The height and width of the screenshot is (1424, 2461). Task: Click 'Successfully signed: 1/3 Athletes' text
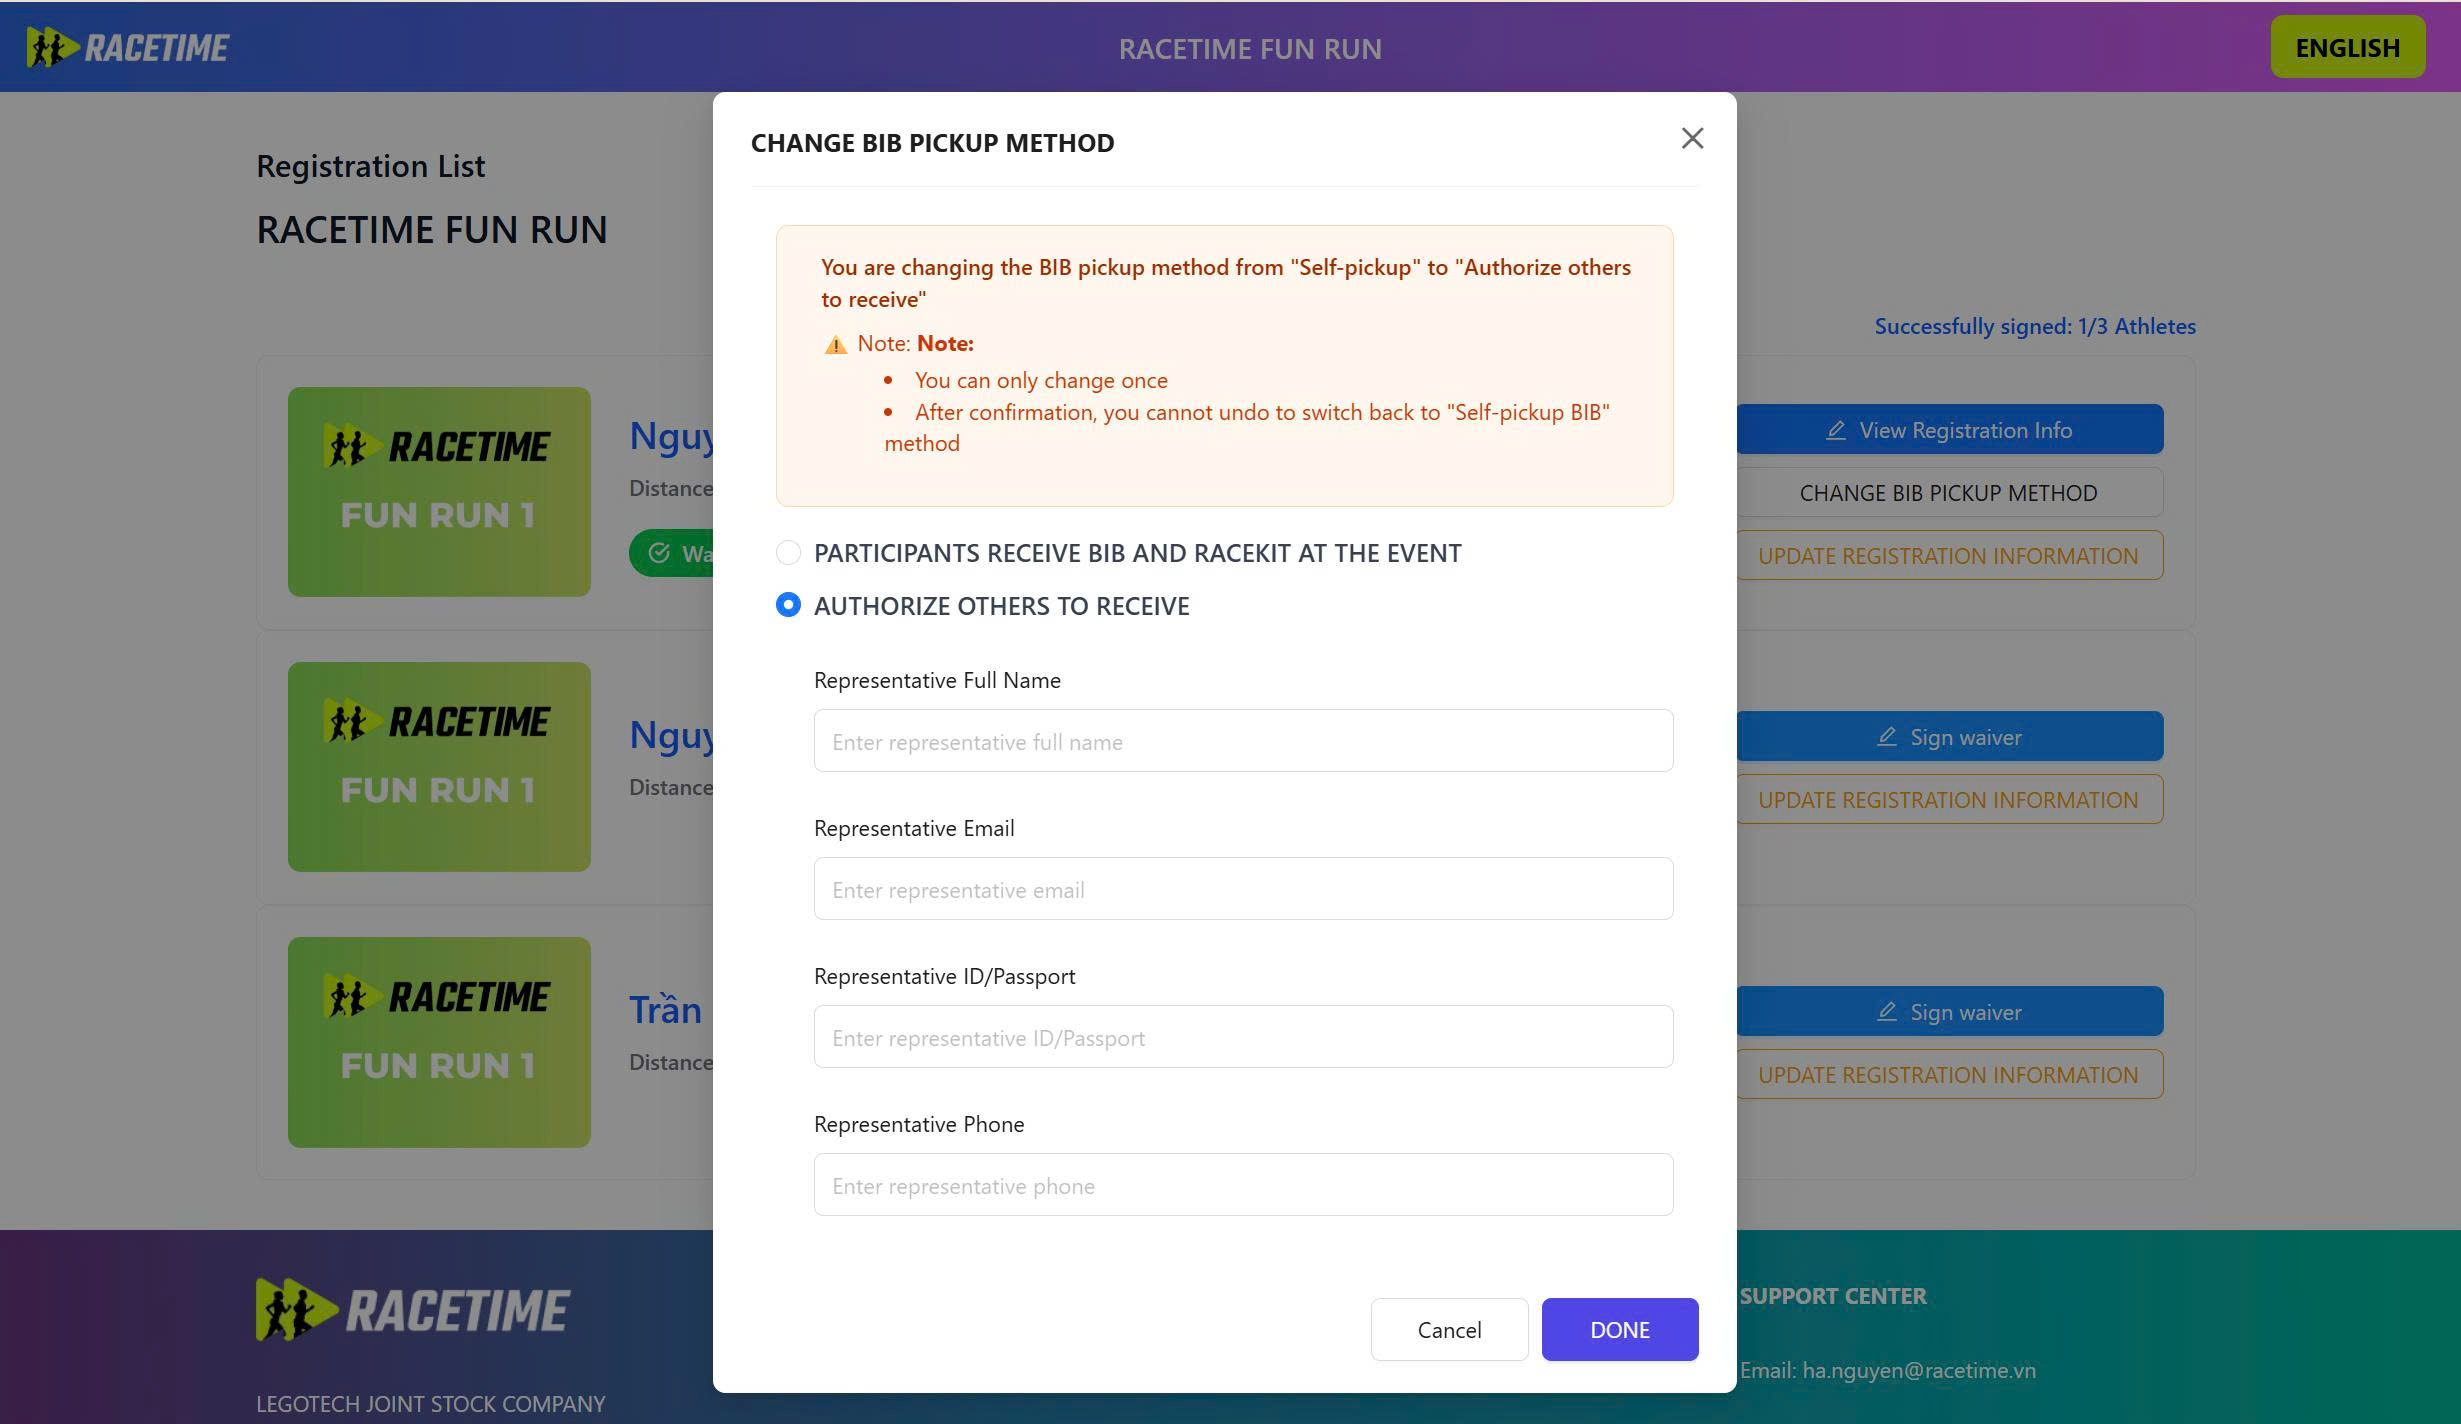point(2035,326)
